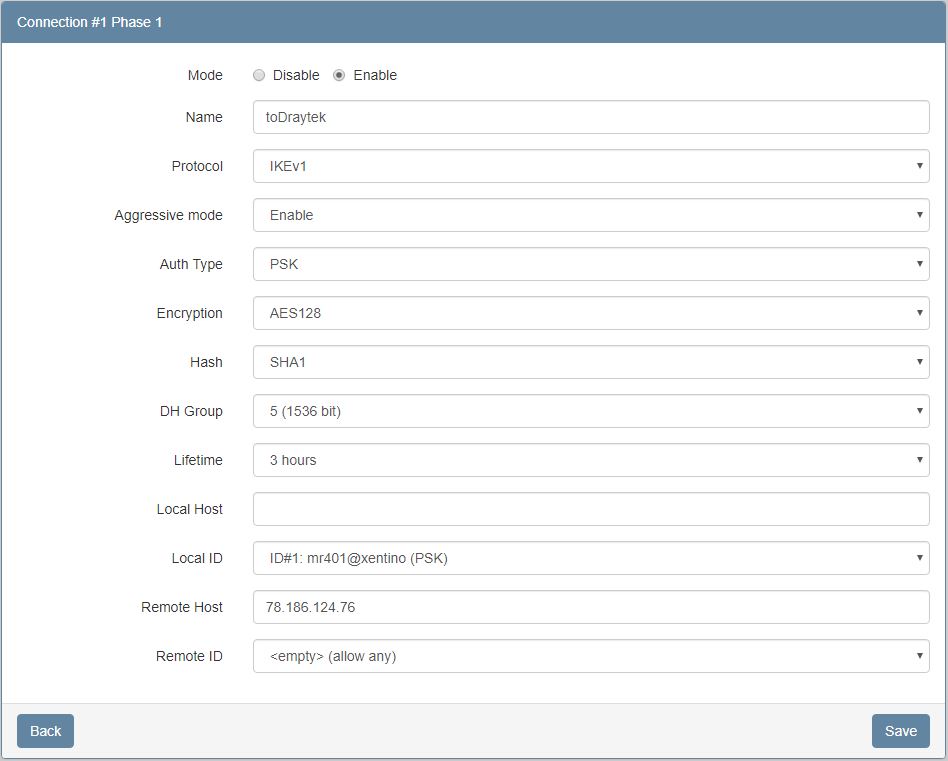This screenshot has height=761, width=948.
Task: Click the empty Local Host input field
Action: click(x=591, y=509)
